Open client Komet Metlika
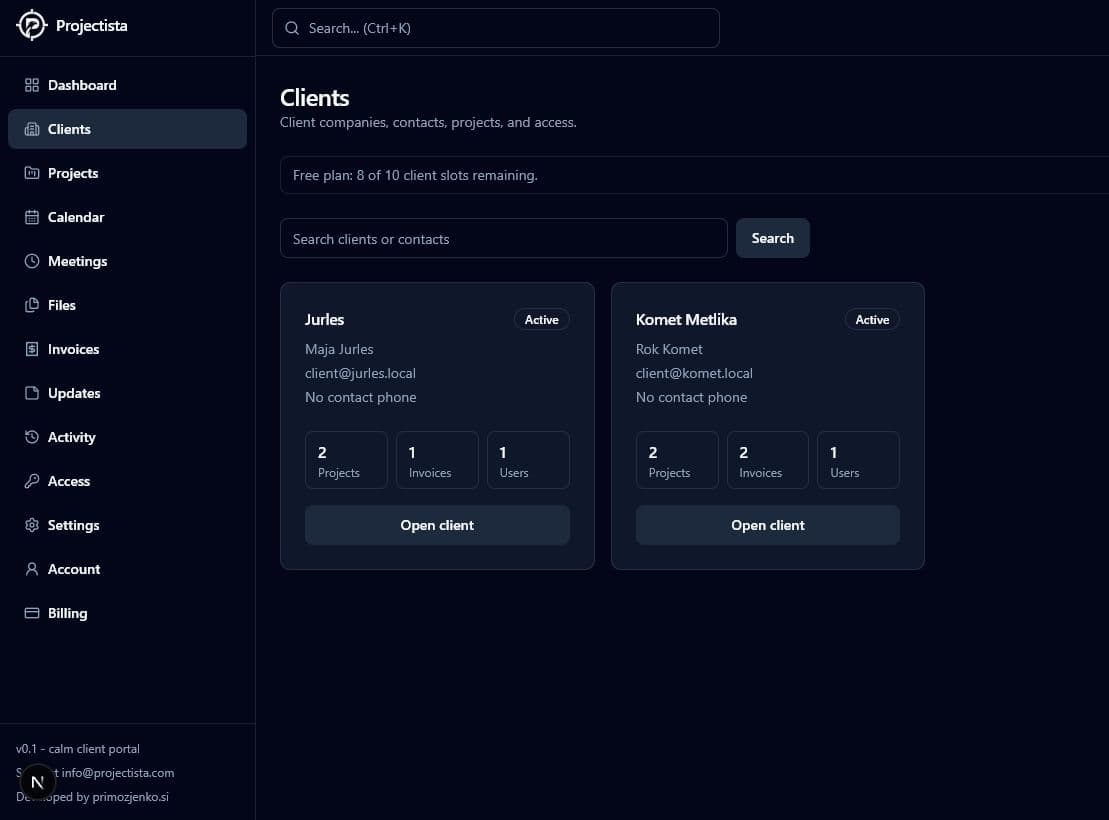The image size is (1109, 820). 767,525
